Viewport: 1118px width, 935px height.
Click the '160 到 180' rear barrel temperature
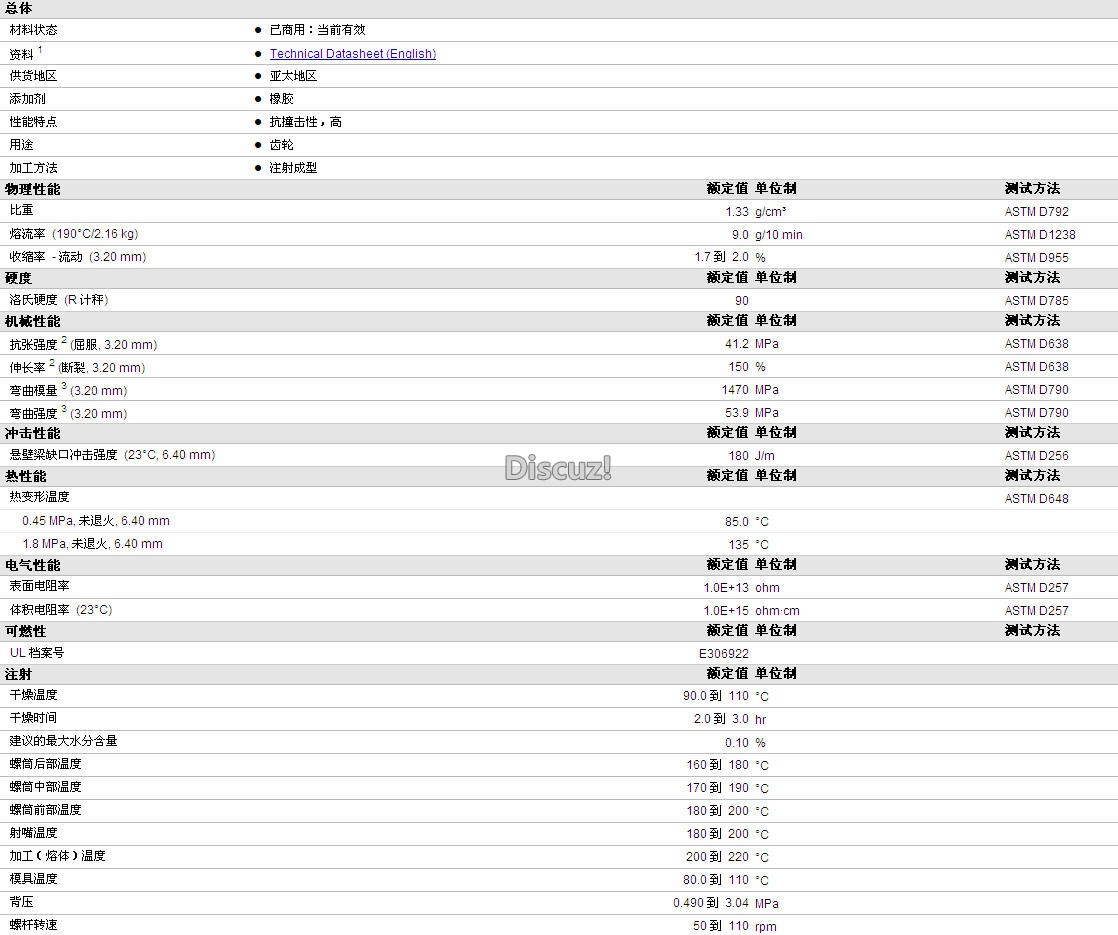coord(717,765)
